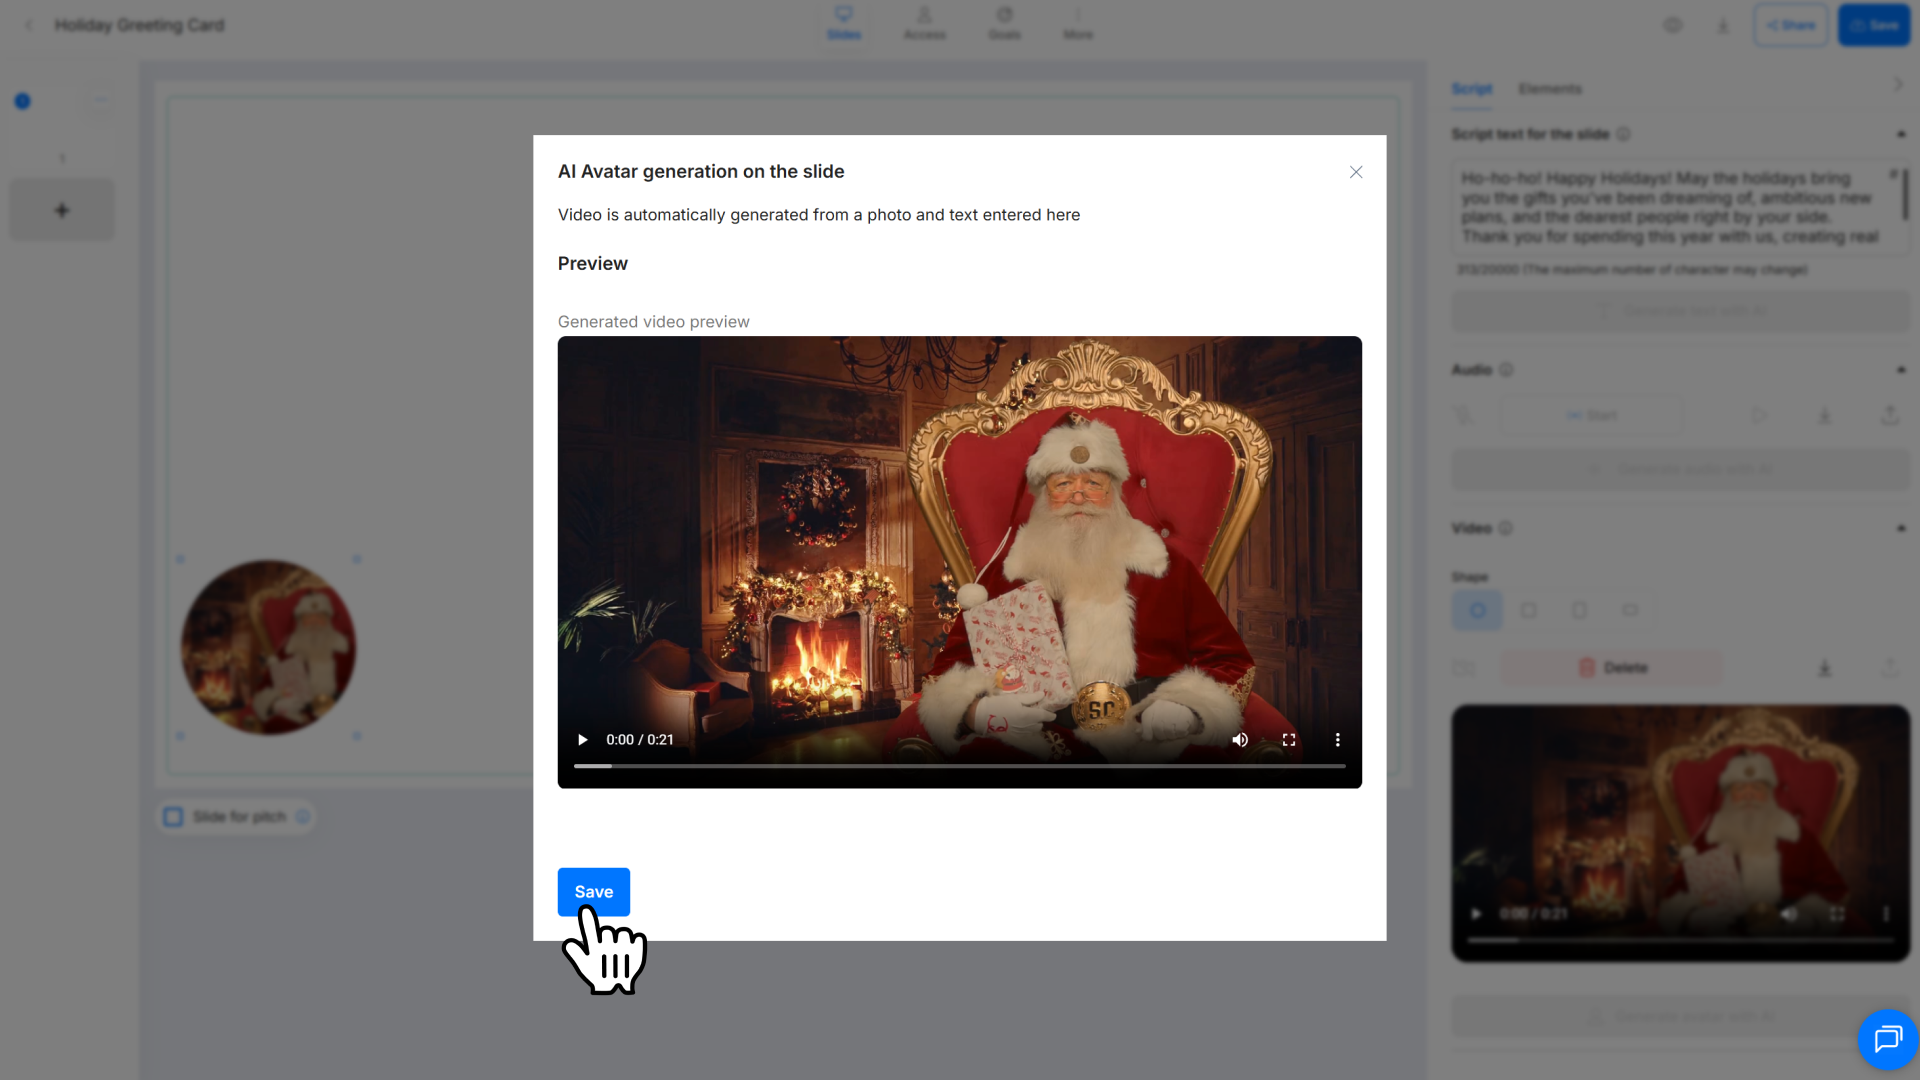Play the generated video preview
Screen dimensions: 1920x1080
click(582, 740)
